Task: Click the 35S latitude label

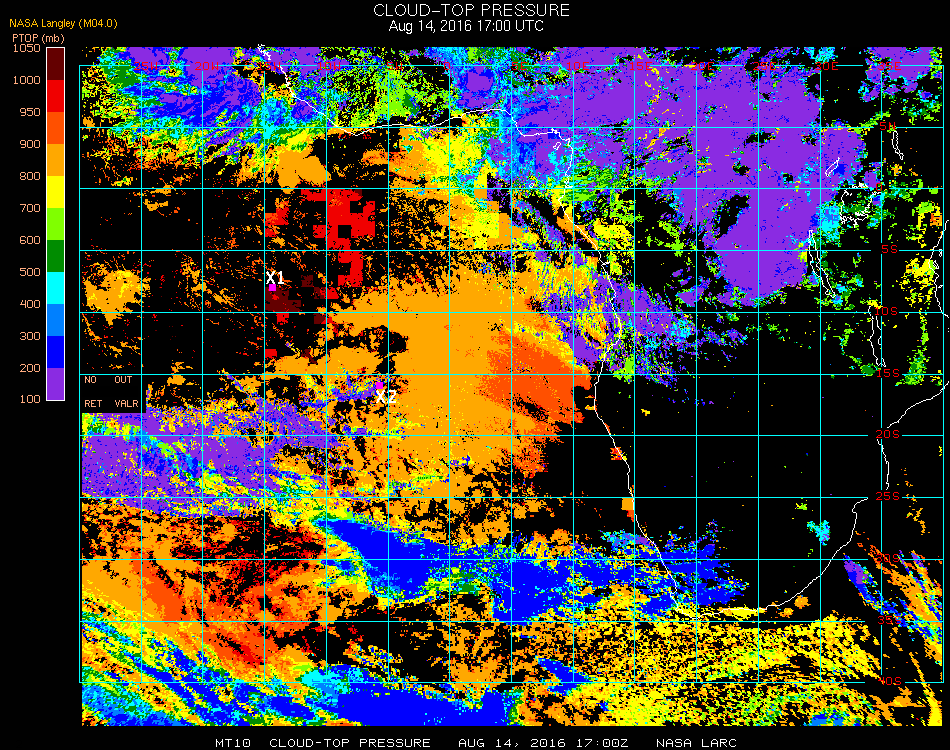Action: (889, 620)
